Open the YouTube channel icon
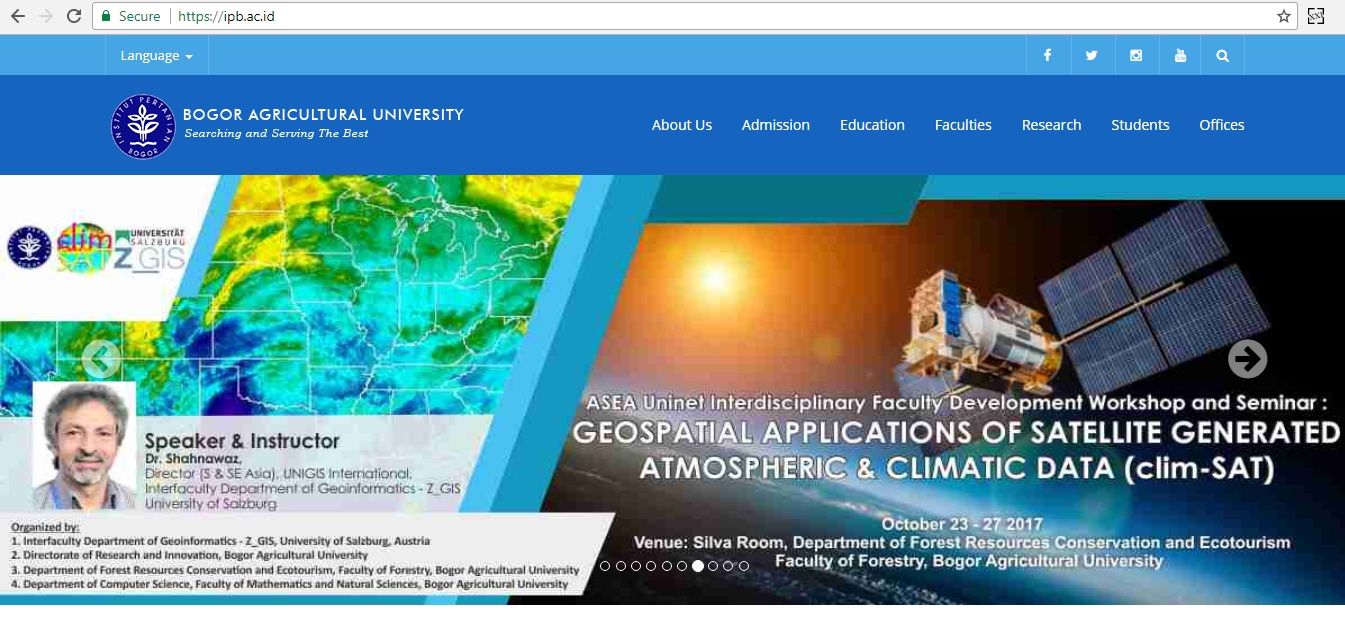This screenshot has height=641, width=1345. [x=1180, y=55]
